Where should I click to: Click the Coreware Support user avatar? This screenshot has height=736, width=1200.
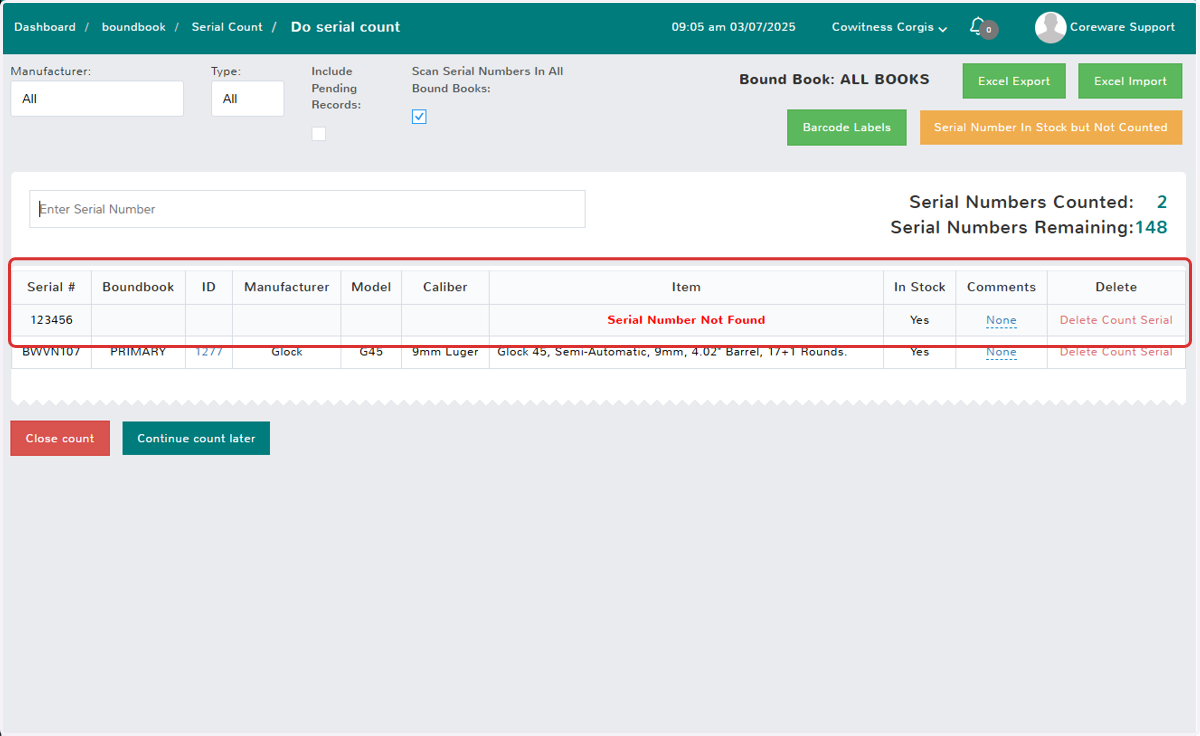click(1050, 27)
